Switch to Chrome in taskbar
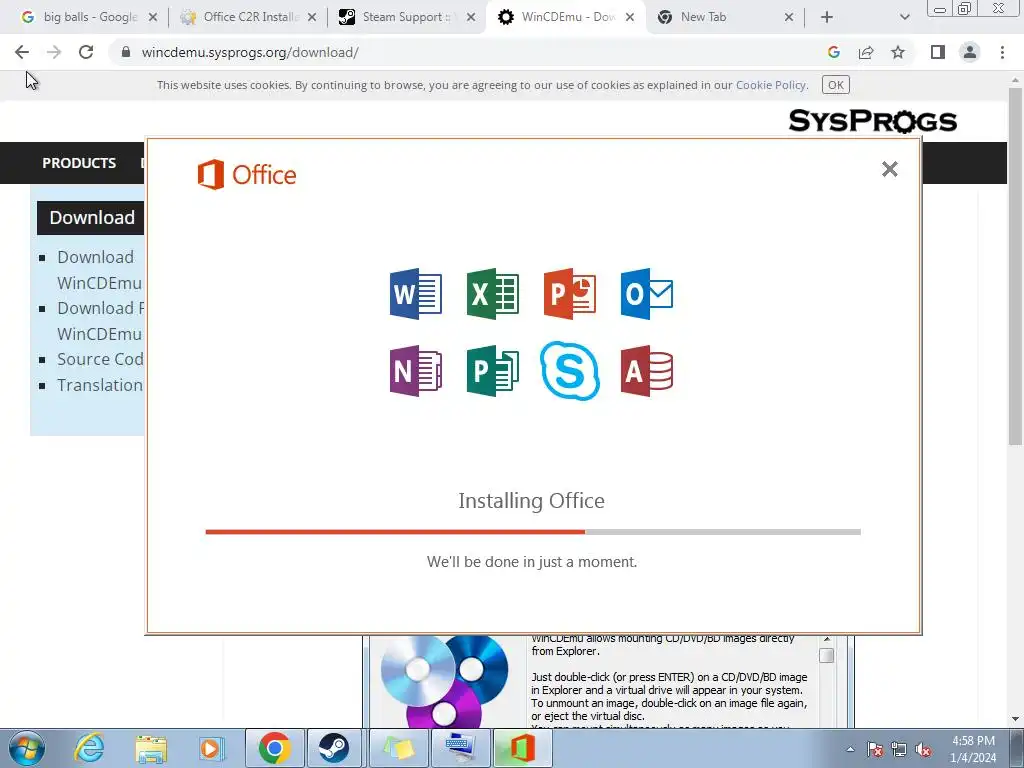The width and height of the screenshot is (1024, 768). 274,748
